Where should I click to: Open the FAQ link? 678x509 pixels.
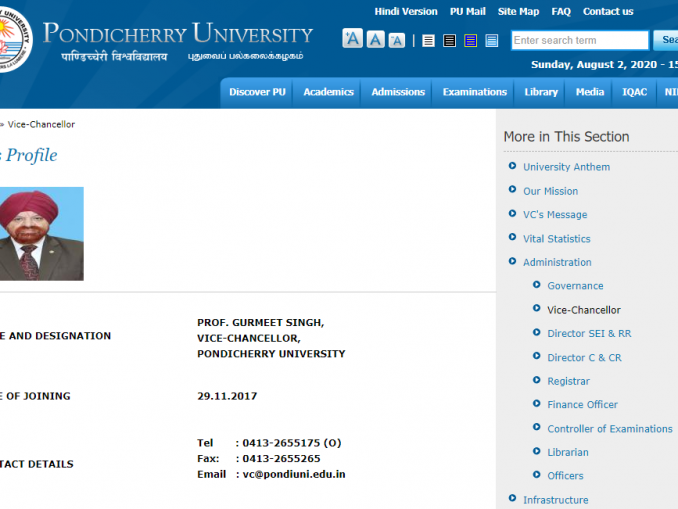tap(561, 12)
